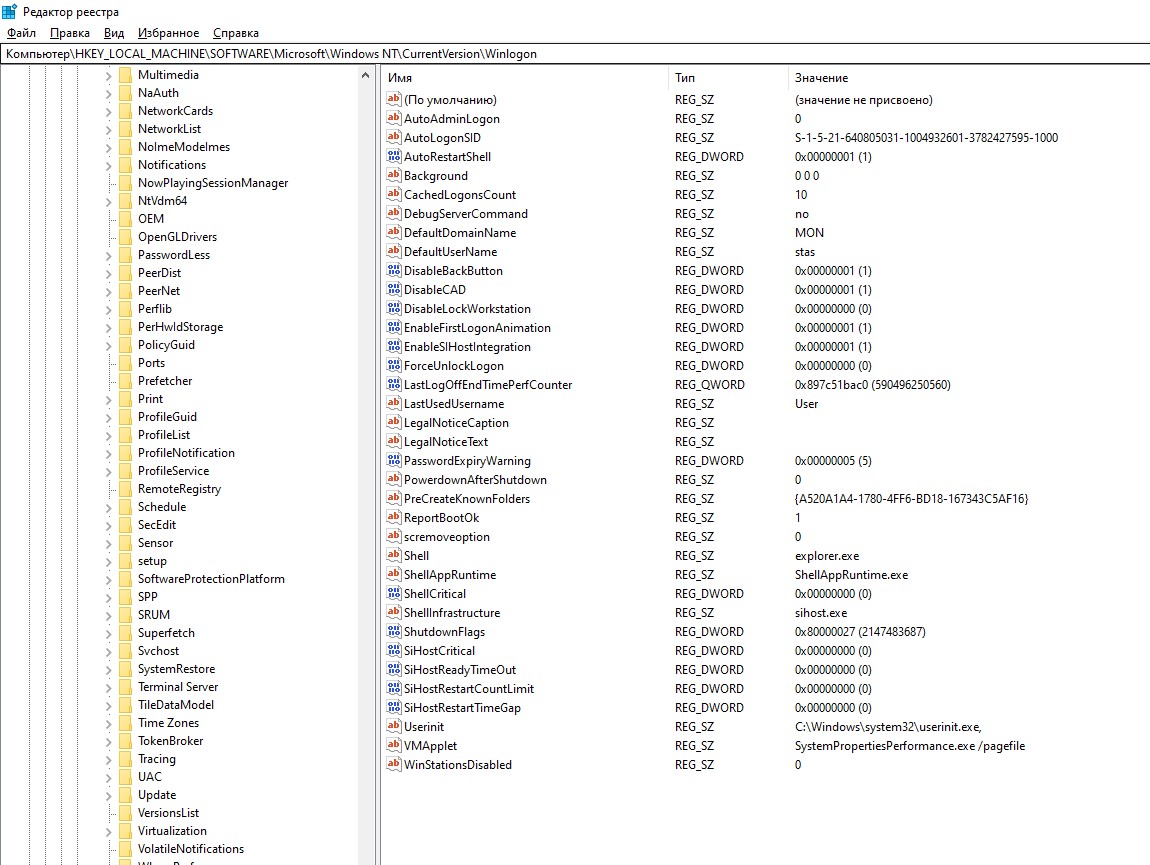Click the VMApplet string icon
The image size is (1150, 865).
[x=394, y=745]
